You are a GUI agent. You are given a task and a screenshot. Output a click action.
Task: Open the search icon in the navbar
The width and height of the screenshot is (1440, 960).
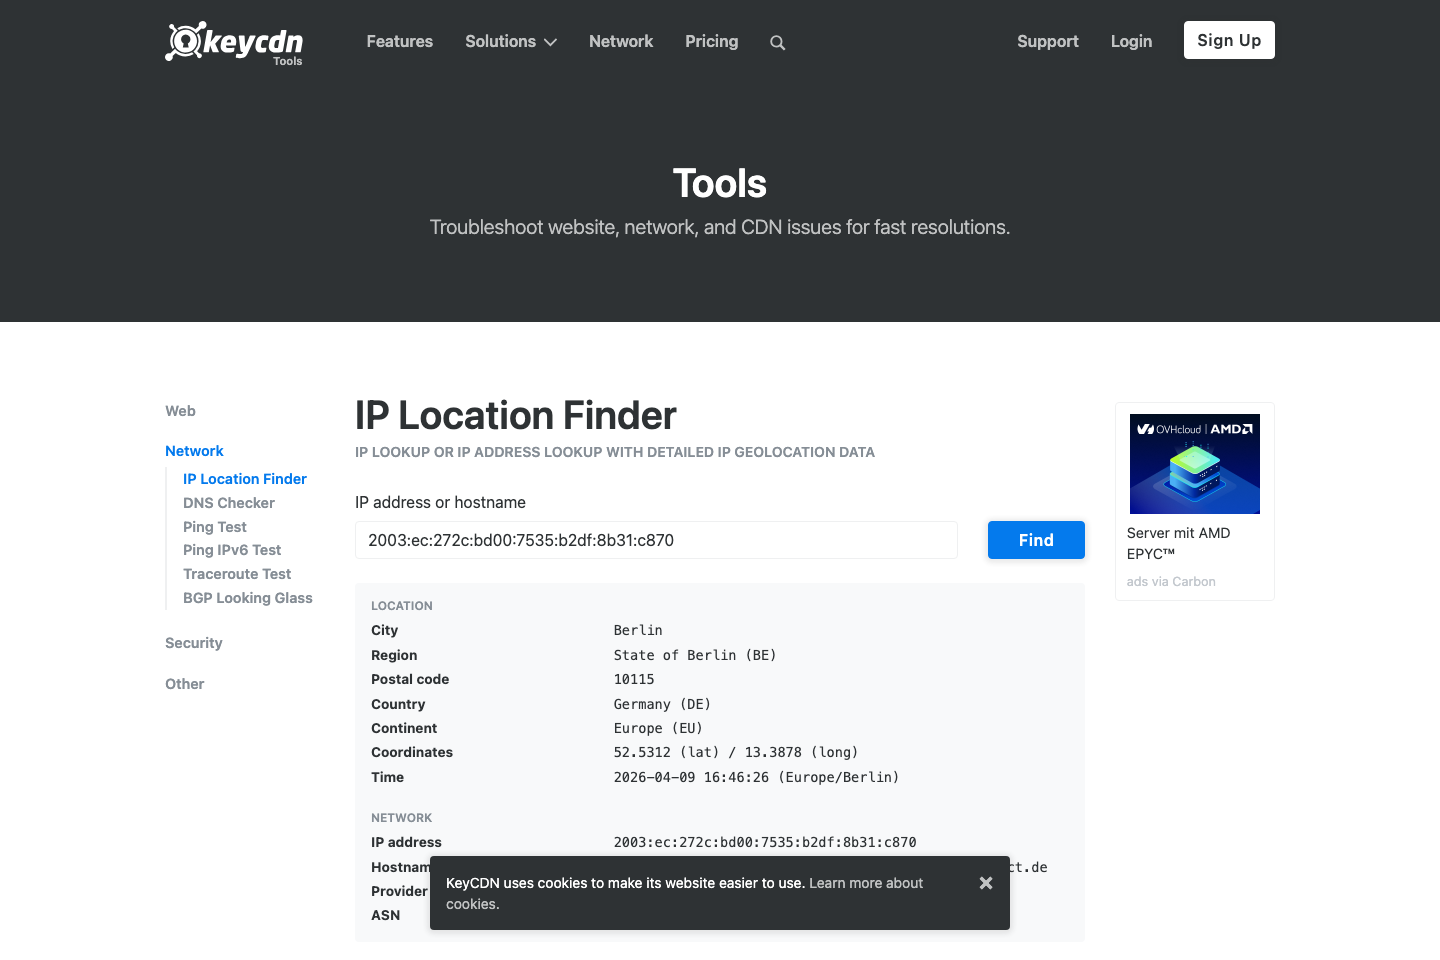[777, 42]
